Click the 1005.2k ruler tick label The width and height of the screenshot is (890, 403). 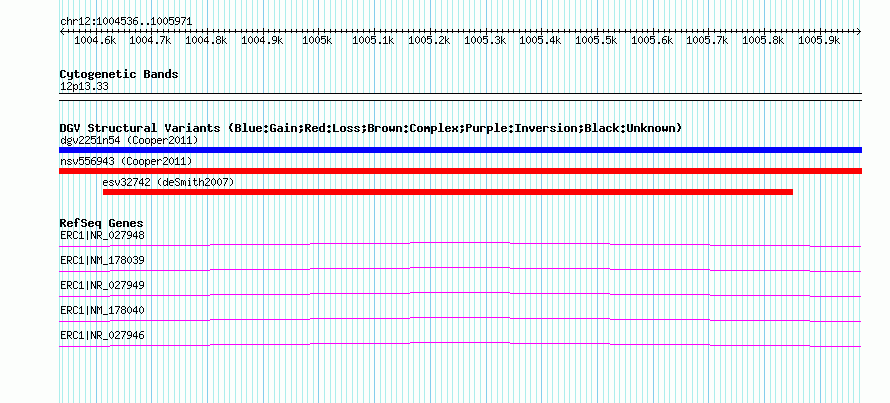click(x=429, y=40)
